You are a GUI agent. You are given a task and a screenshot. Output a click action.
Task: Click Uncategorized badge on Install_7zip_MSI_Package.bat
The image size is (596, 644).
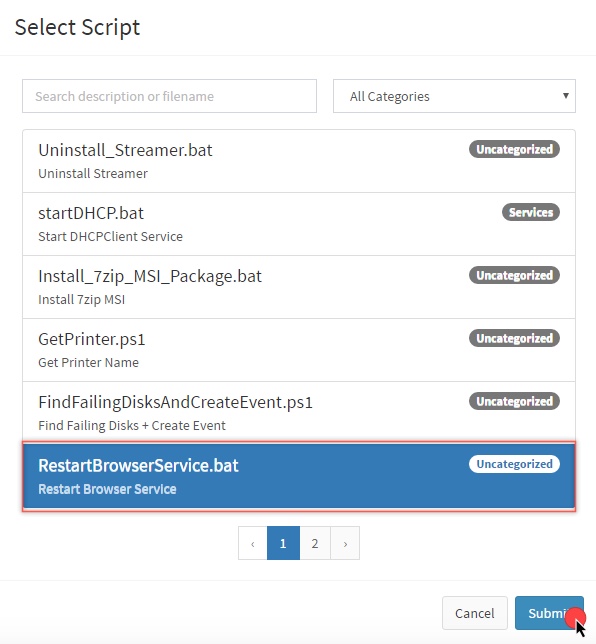[514, 275]
